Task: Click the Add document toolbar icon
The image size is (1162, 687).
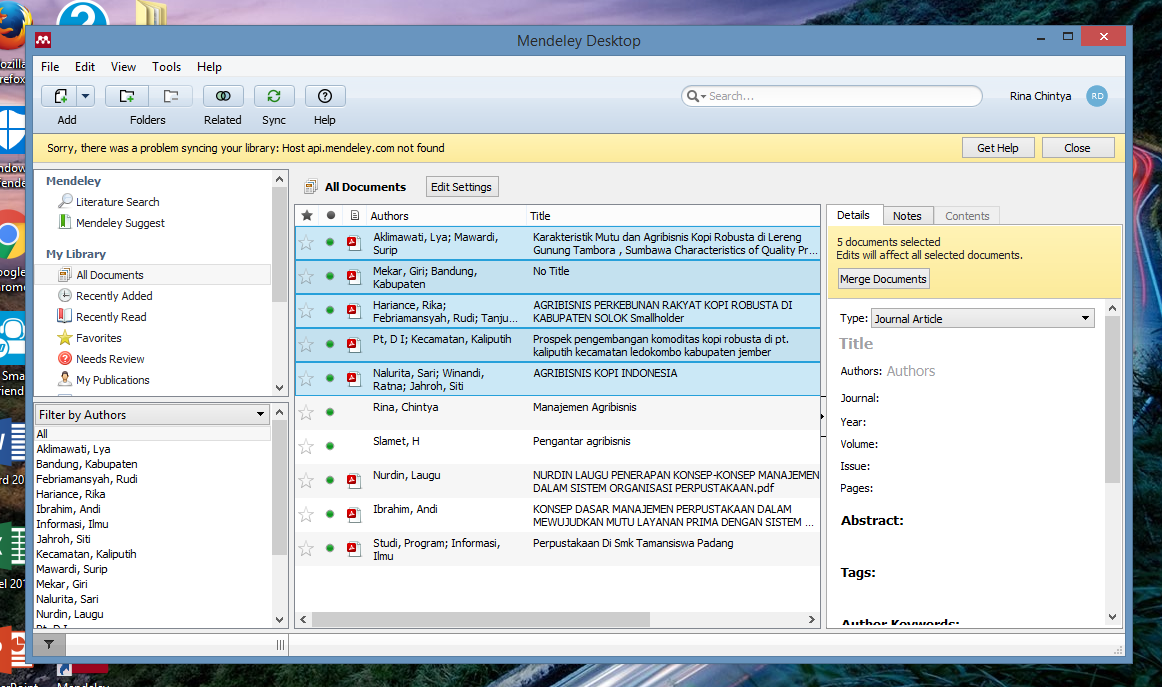Action: click(x=61, y=96)
